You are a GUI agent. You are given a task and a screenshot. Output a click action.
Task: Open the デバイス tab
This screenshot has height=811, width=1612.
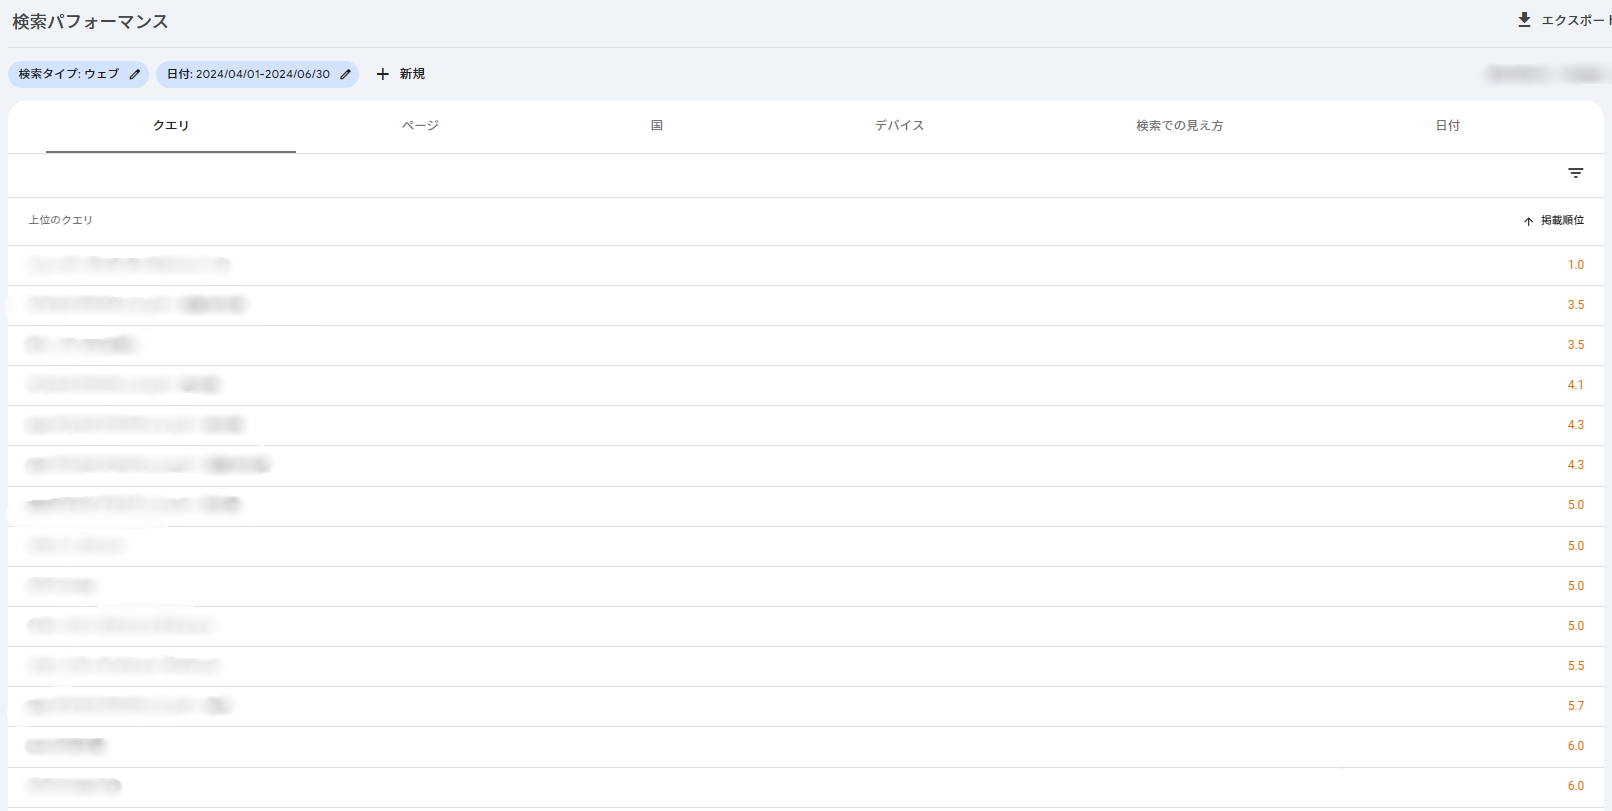(x=899, y=126)
